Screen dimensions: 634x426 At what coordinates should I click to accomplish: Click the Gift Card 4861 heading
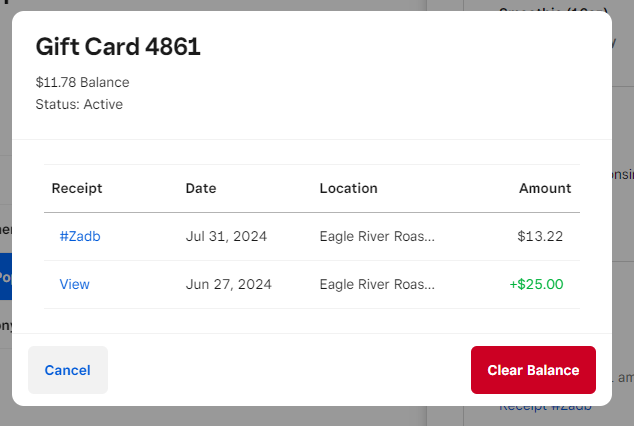pyautogui.click(x=118, y=46)
